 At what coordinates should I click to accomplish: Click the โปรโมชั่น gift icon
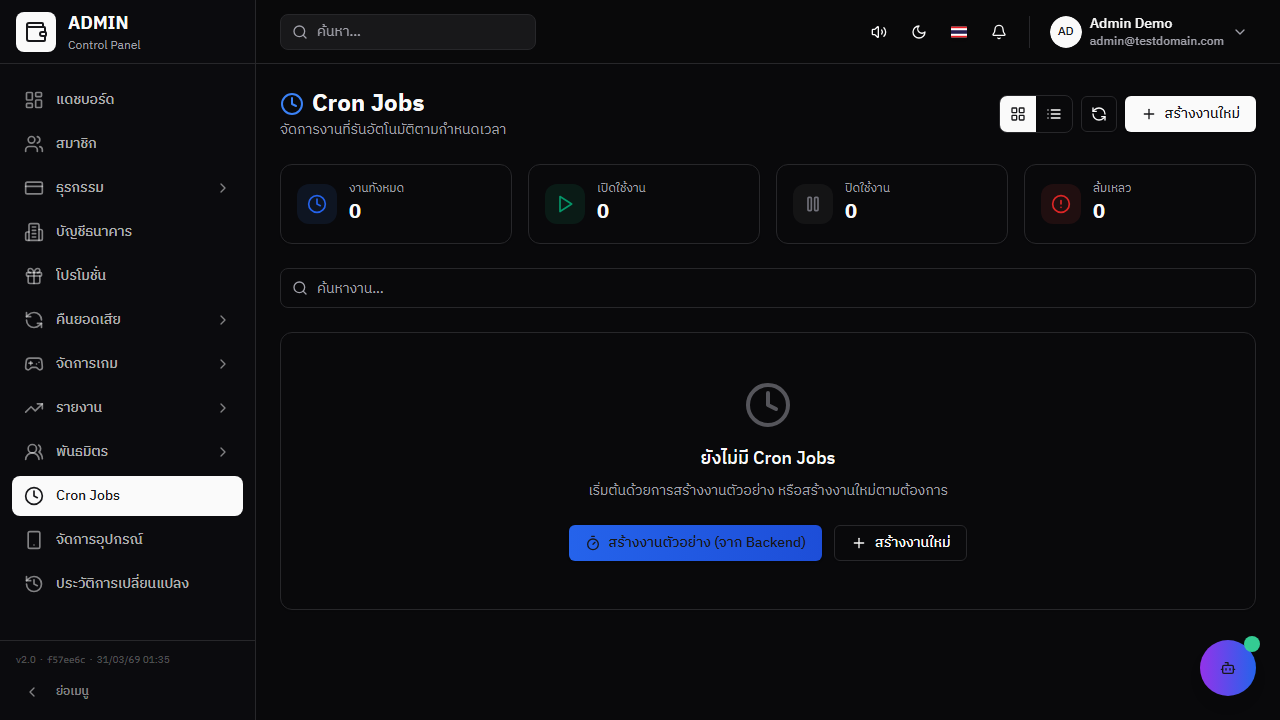pyautogui.click(x=33, y=275)
